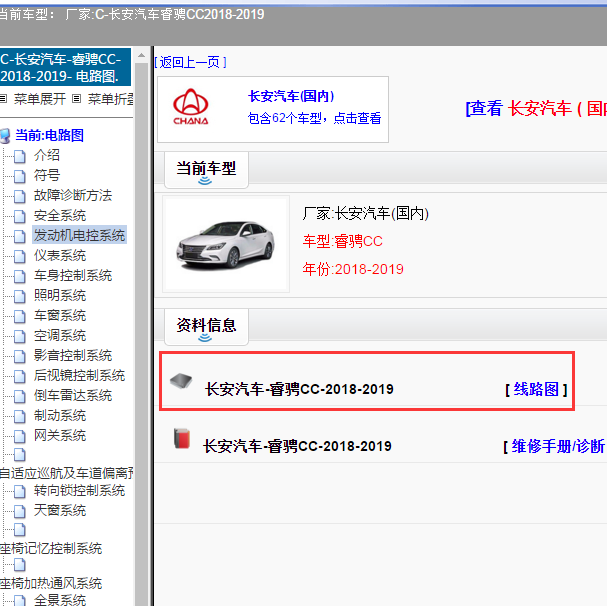Click the page icon beside 转向锁控制系统
The image size is (607, 606).
point(19,491)
